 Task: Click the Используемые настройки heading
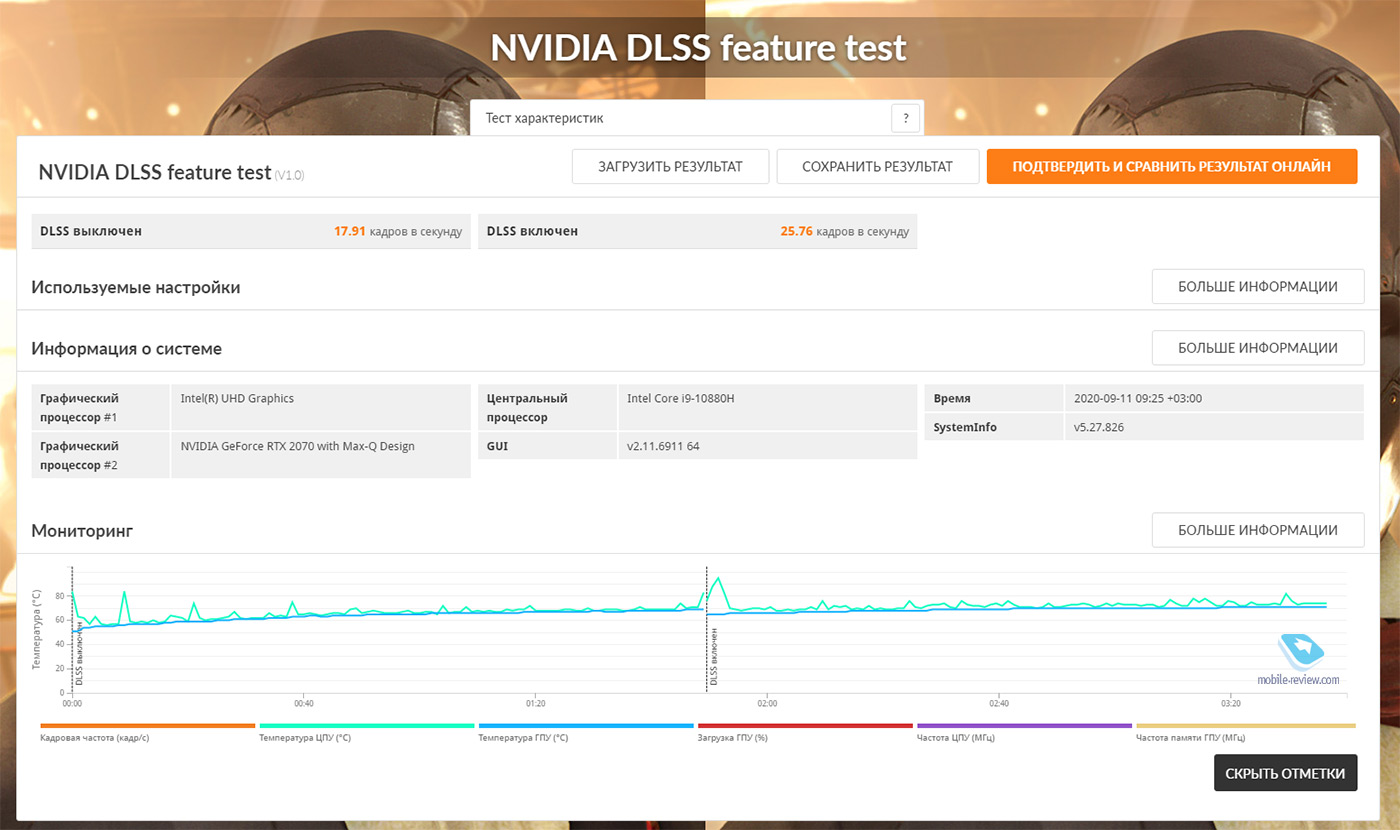[x=136, y=287]
